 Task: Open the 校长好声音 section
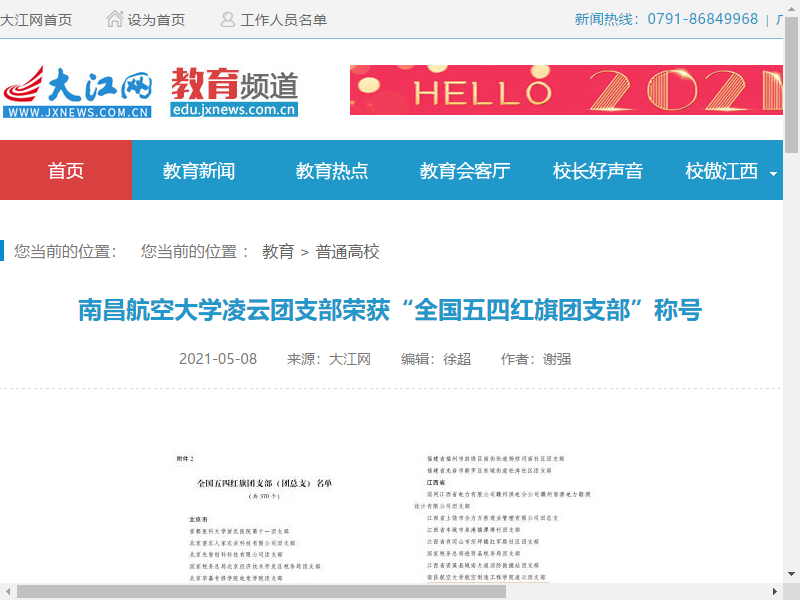pos(598,170)
